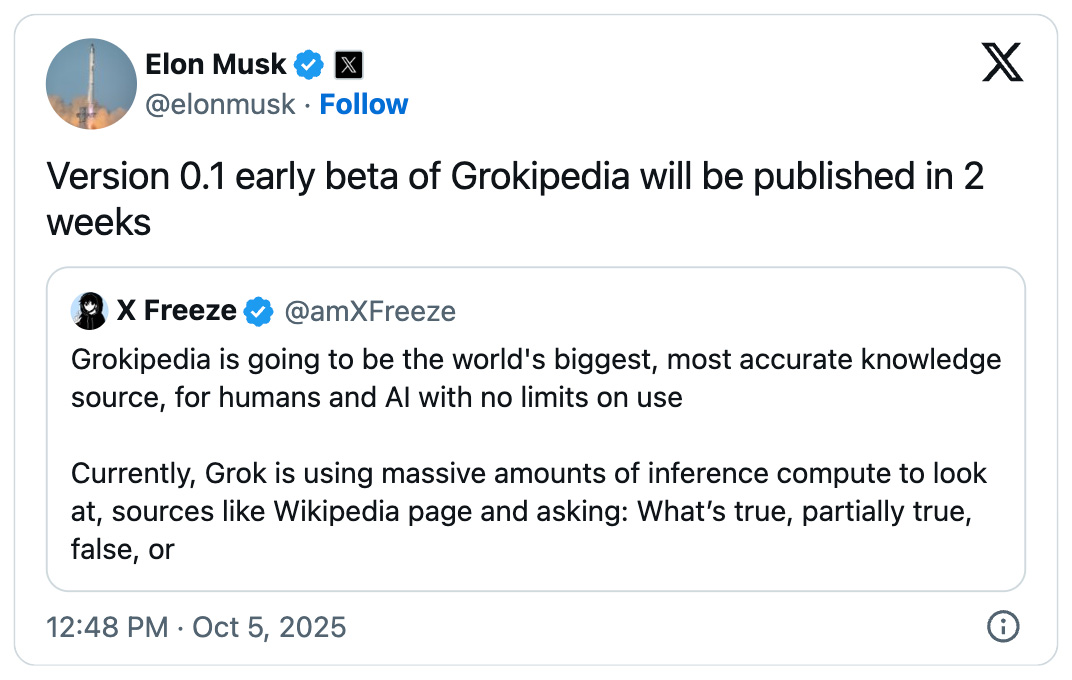
Task: Click the large X logo
Action: tap(1002, 65)
